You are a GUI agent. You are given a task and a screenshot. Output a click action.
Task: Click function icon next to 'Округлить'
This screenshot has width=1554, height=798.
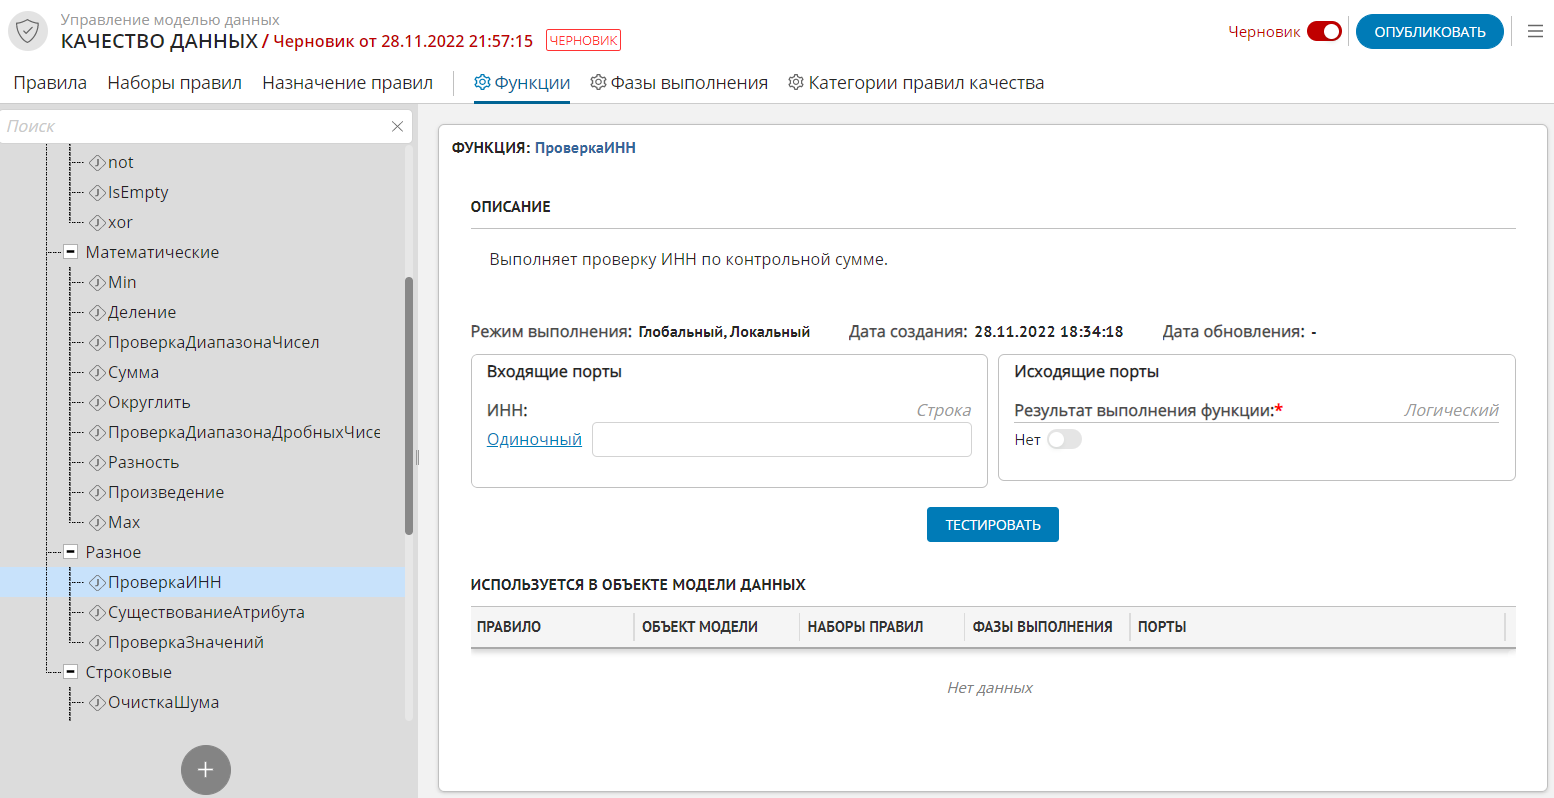point(97,402)
